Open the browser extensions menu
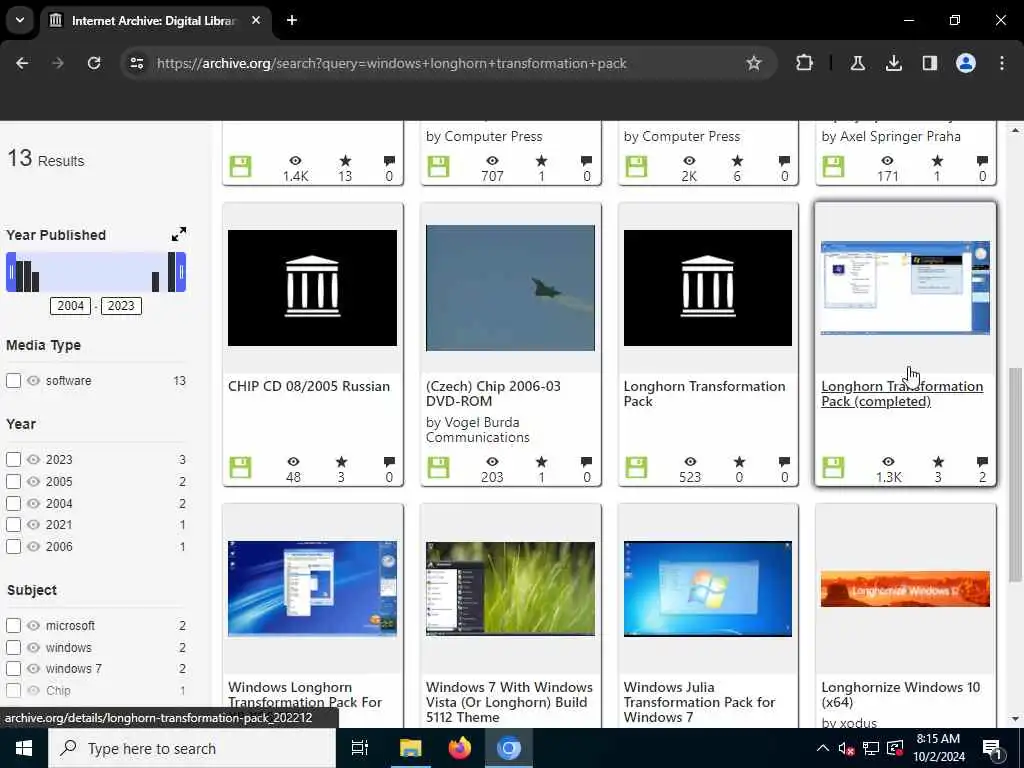The height and width of the screenshot is (768, 1024). (805, 63)
